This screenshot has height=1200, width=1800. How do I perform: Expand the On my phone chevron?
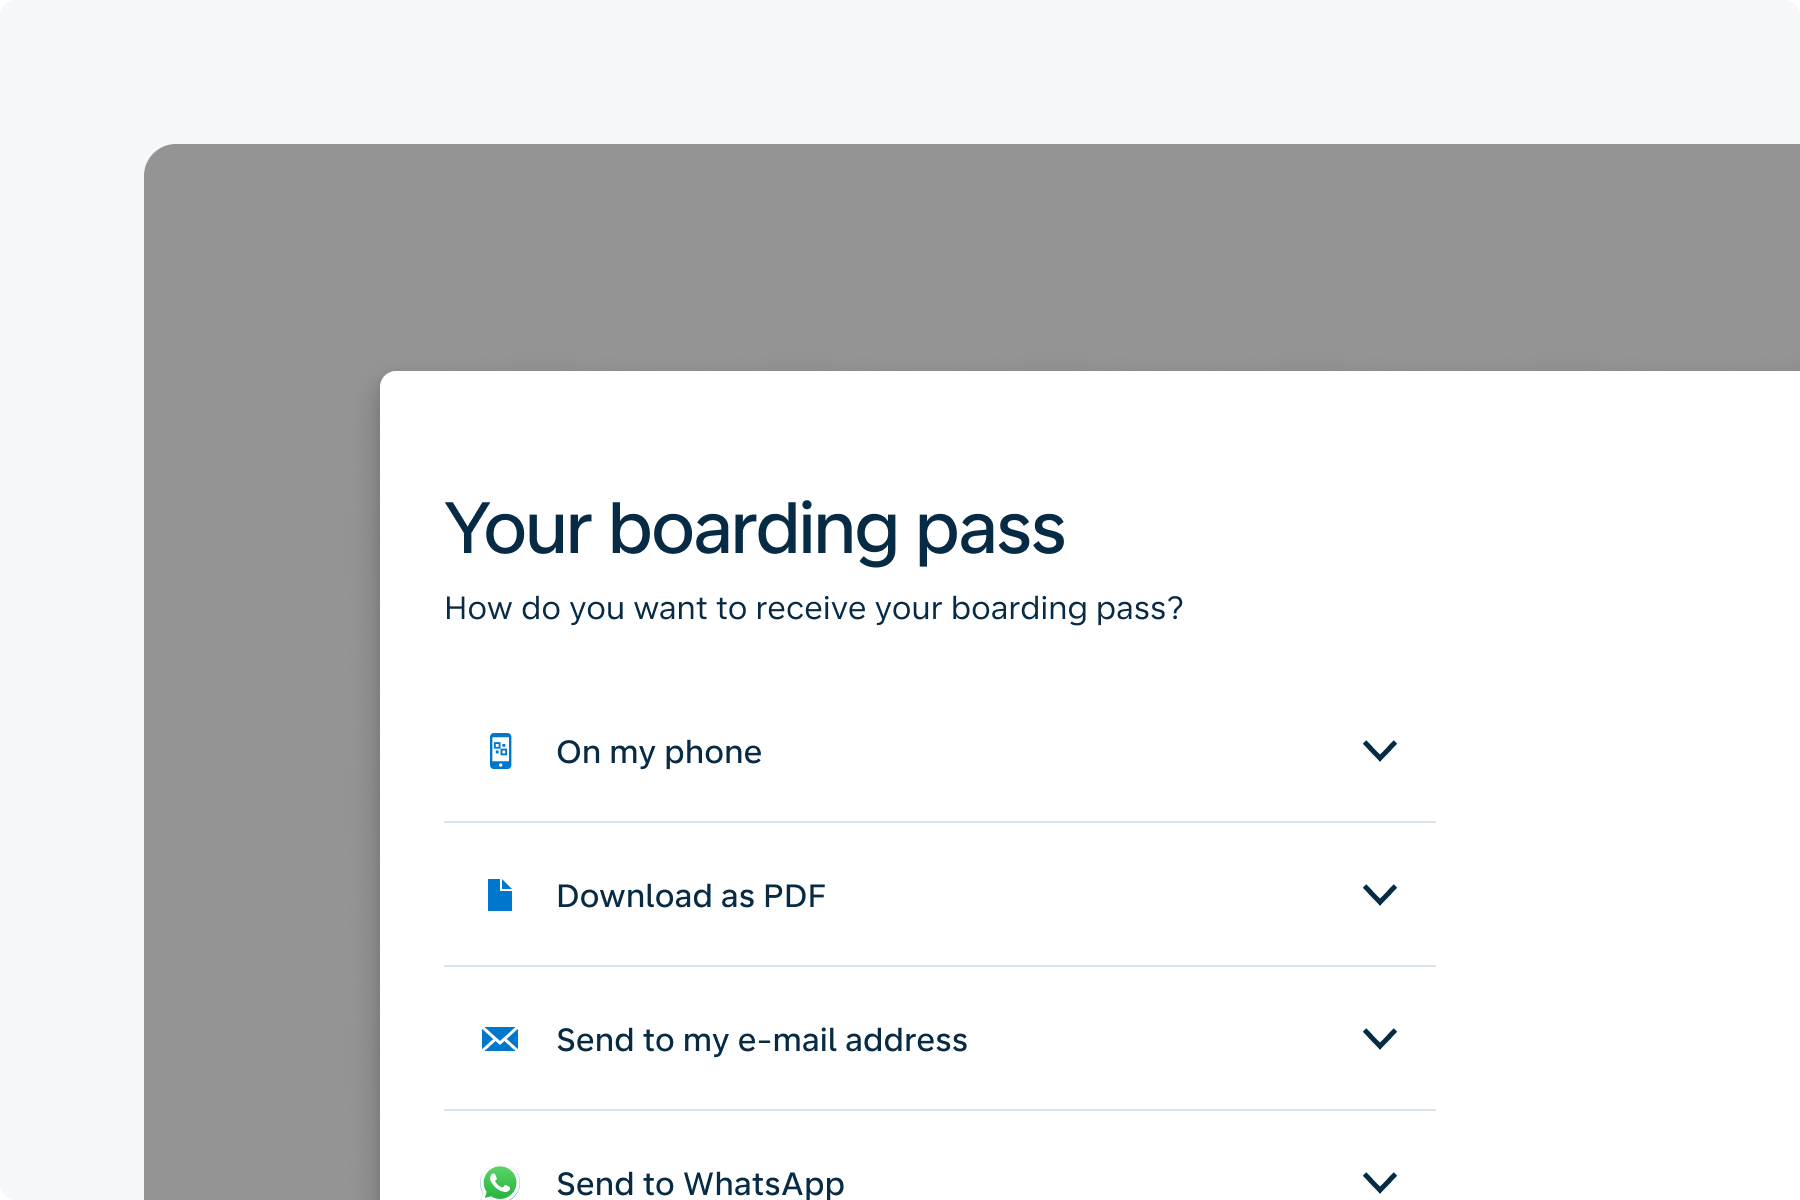[x=1380, y=751]
